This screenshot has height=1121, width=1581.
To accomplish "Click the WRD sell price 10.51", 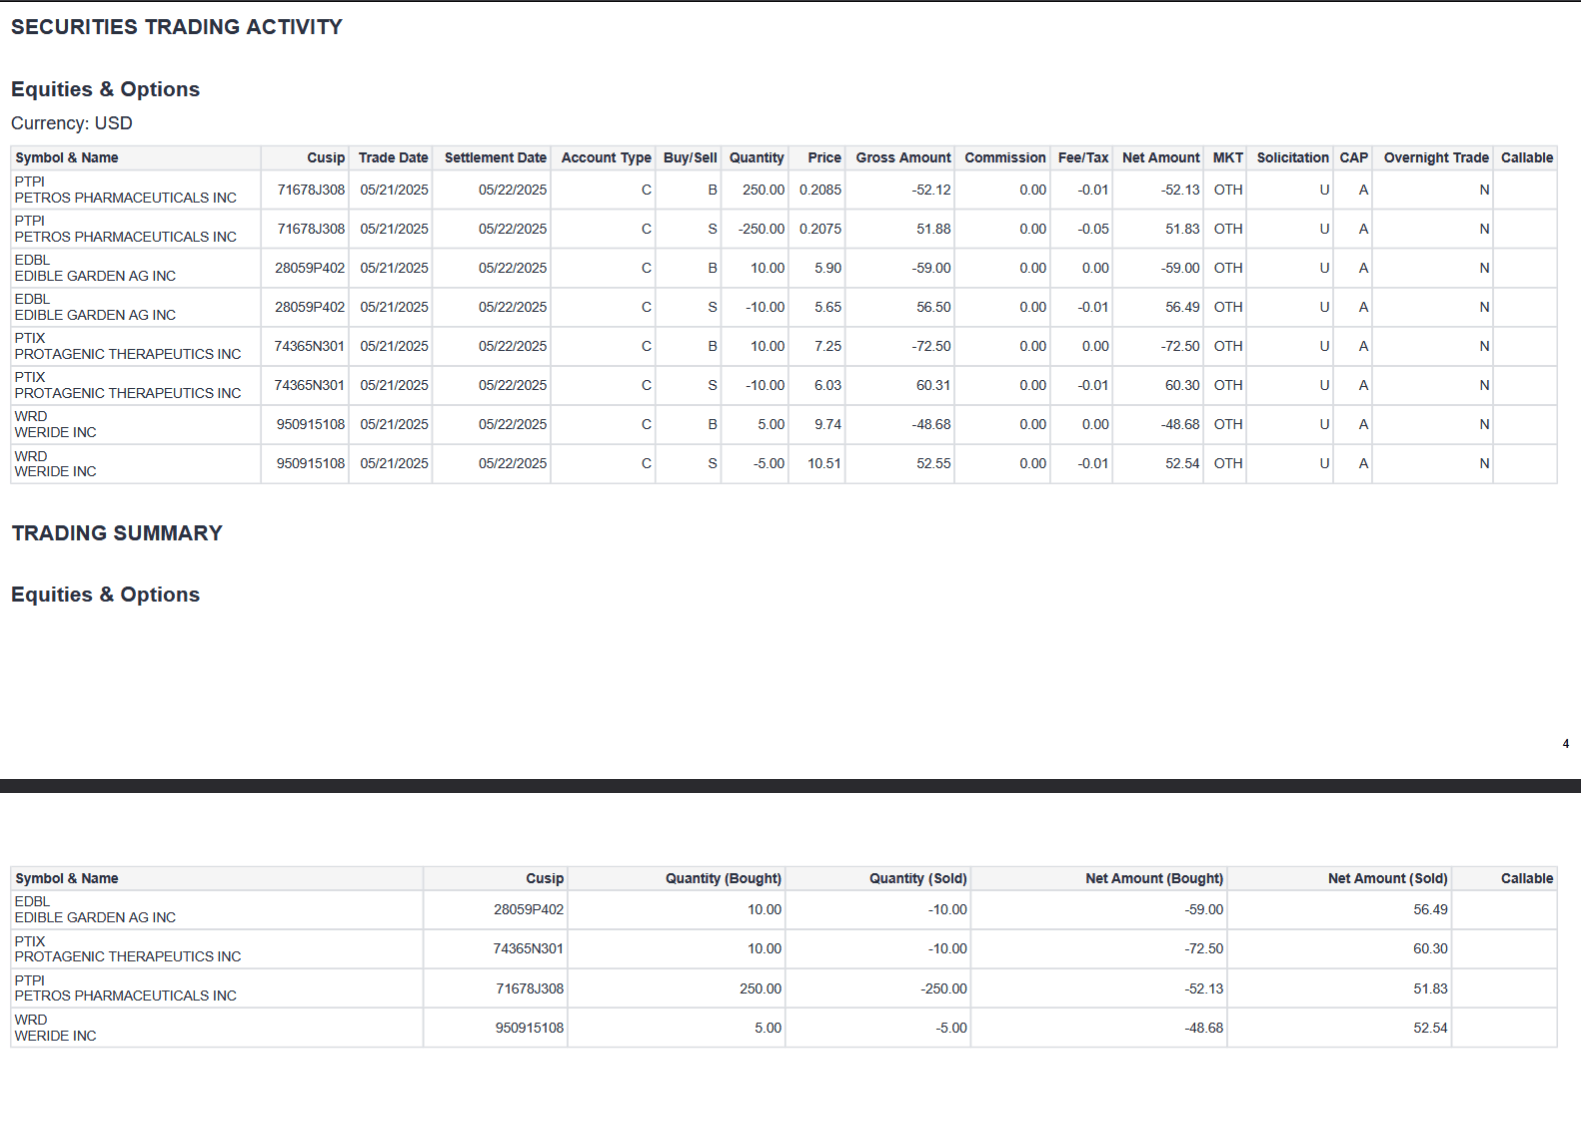I will pyautogui.click(x=825, y=463).
